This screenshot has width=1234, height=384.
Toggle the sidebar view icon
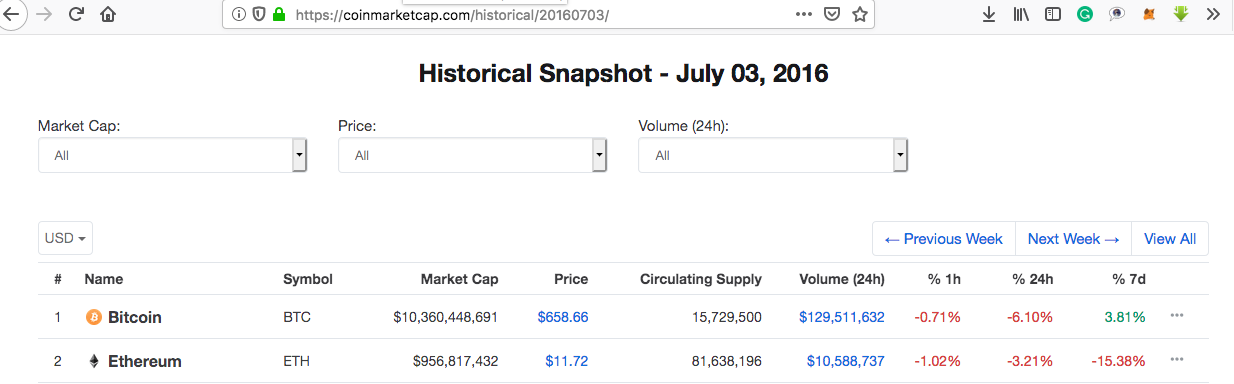click(1053, 14)
